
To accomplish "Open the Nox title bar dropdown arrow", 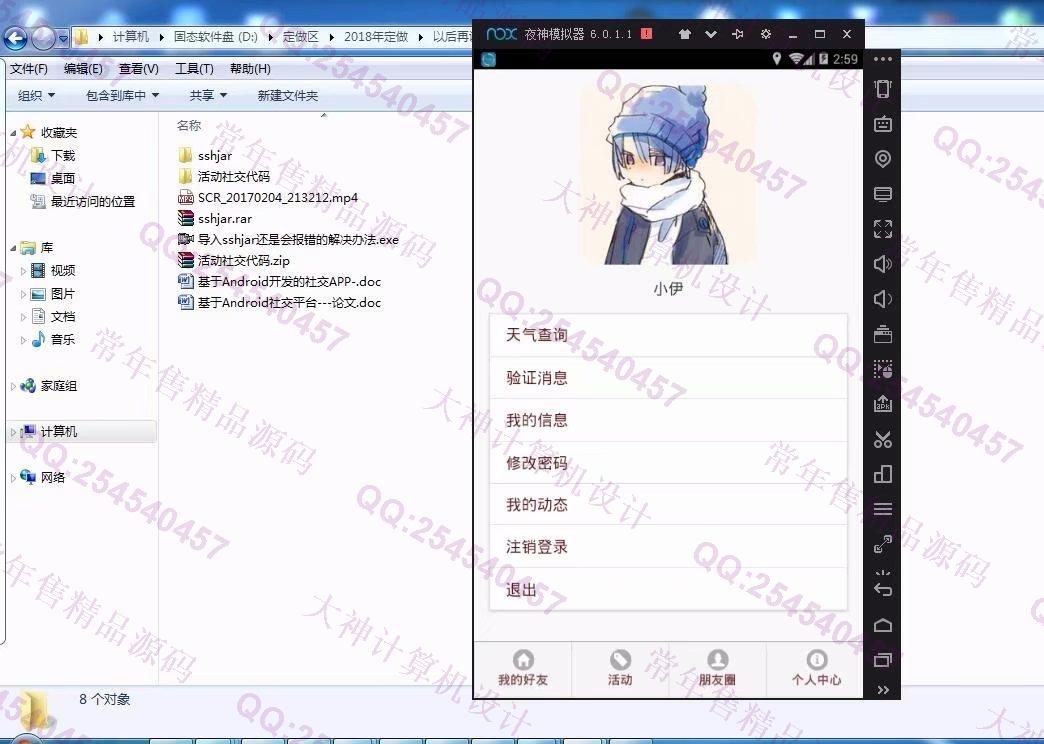I will 711,34.
